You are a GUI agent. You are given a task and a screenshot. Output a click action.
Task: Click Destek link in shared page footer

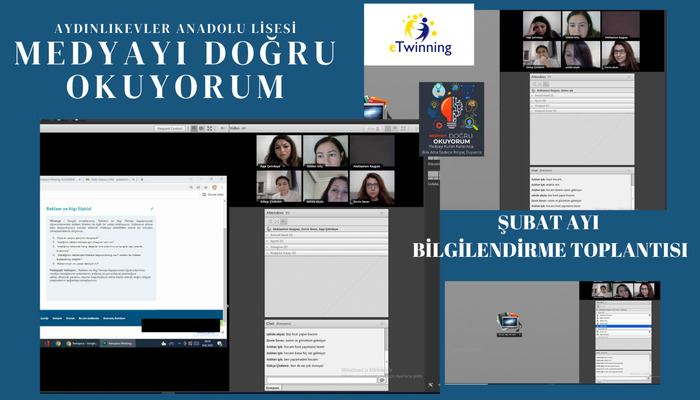[x=71, y=318]
